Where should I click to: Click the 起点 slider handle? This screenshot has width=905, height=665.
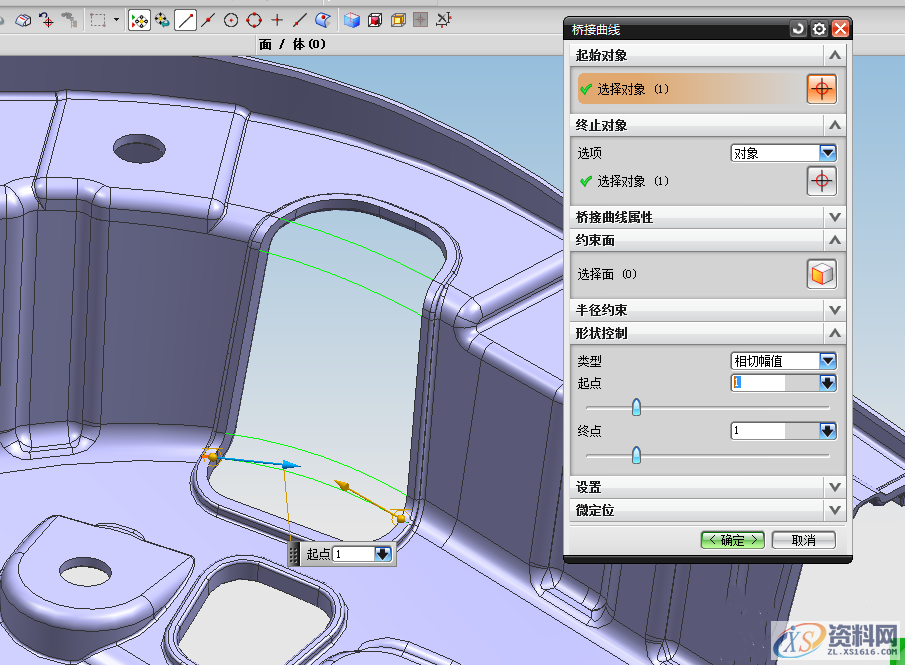(636, 407)
